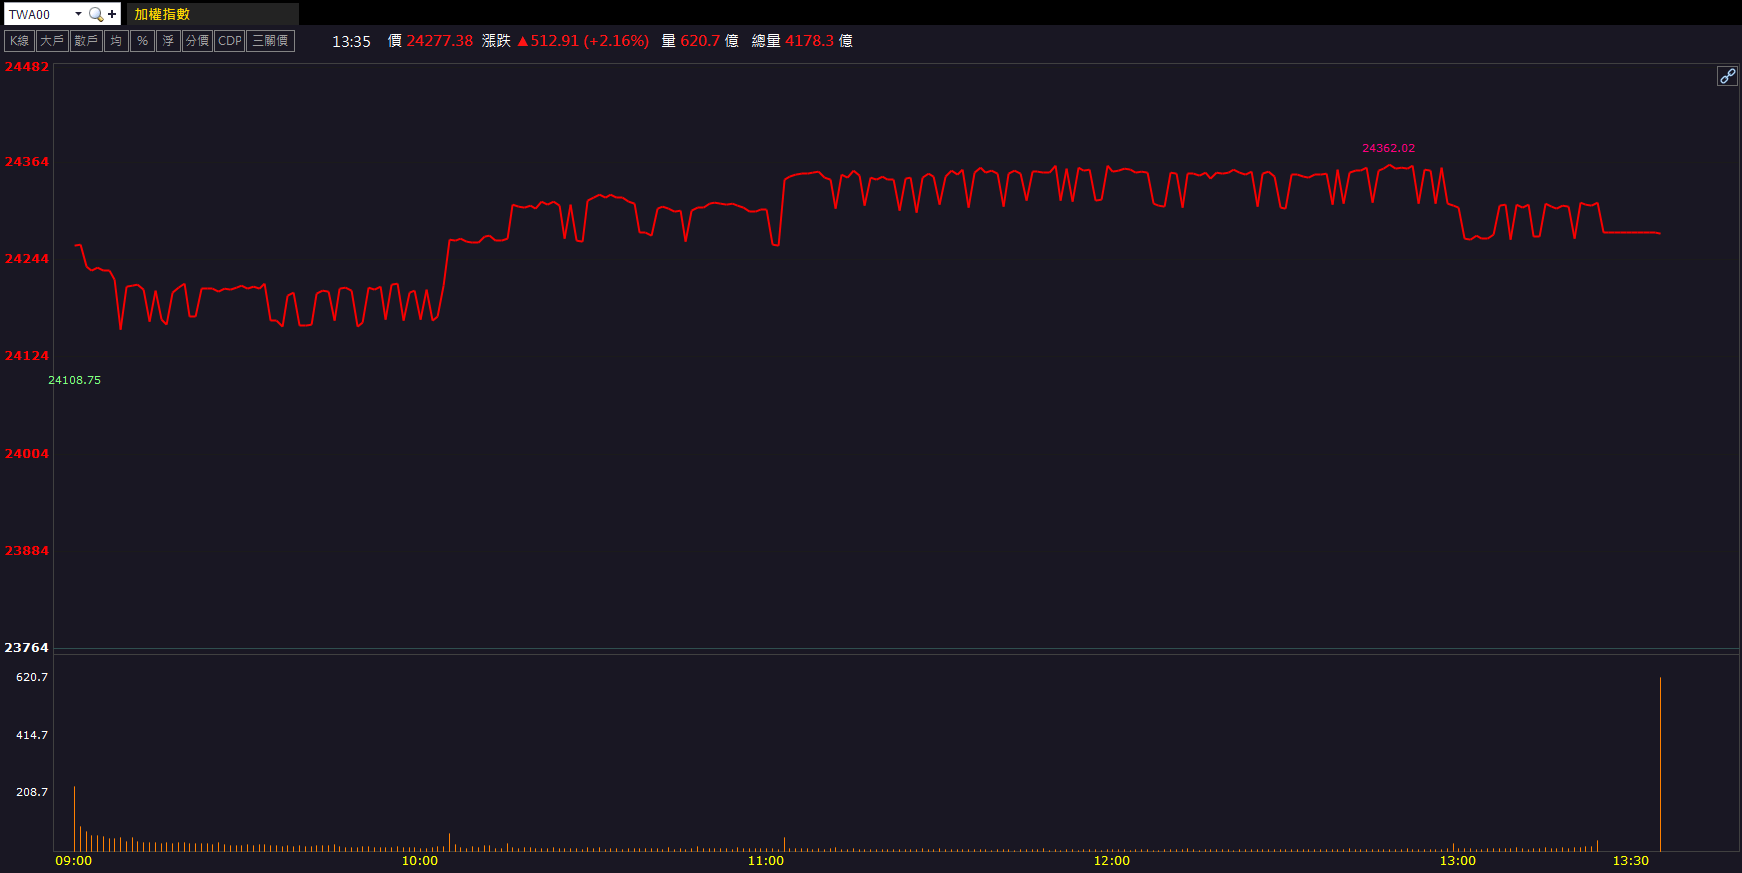Click the 浮 toolbar button

click(x=168, y=41)
